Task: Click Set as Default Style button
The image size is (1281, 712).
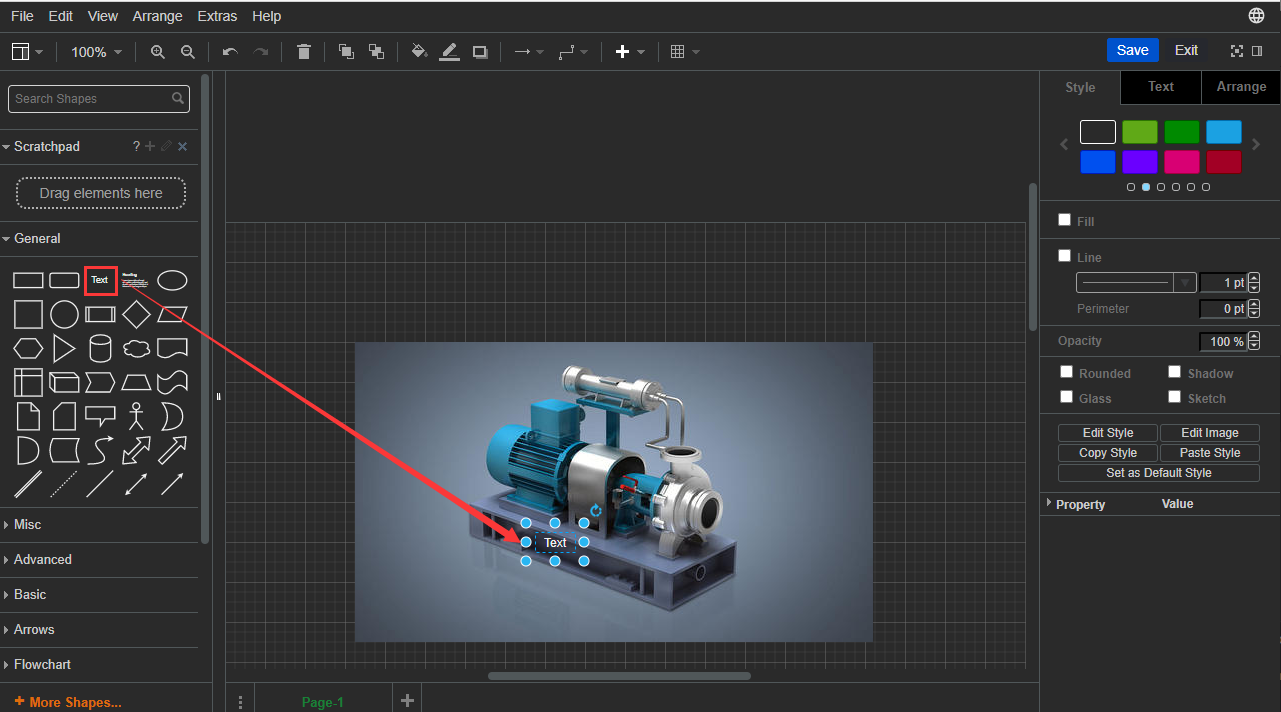Action: pos(1159,473)
